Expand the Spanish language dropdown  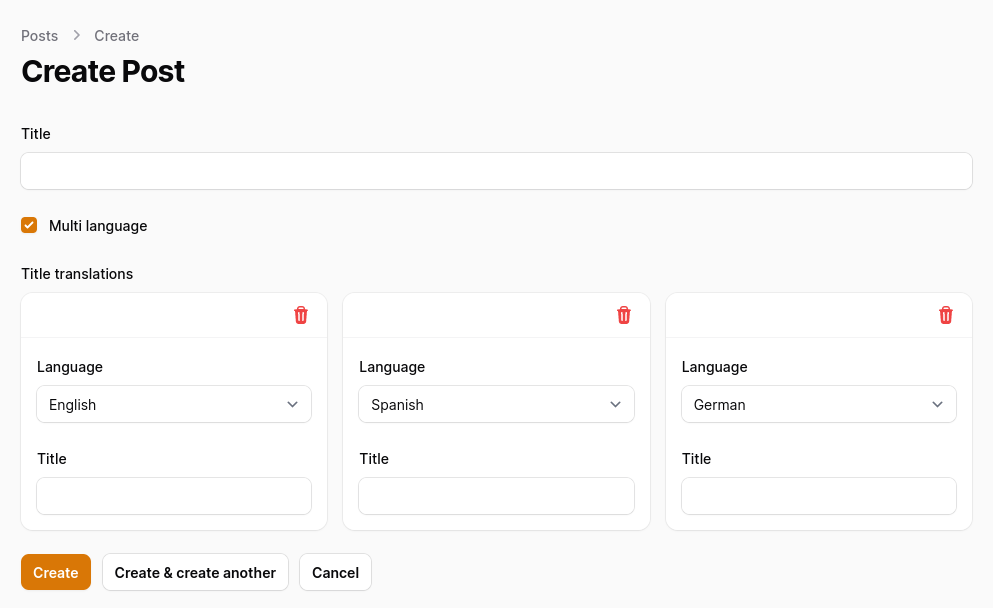[496, 405]
